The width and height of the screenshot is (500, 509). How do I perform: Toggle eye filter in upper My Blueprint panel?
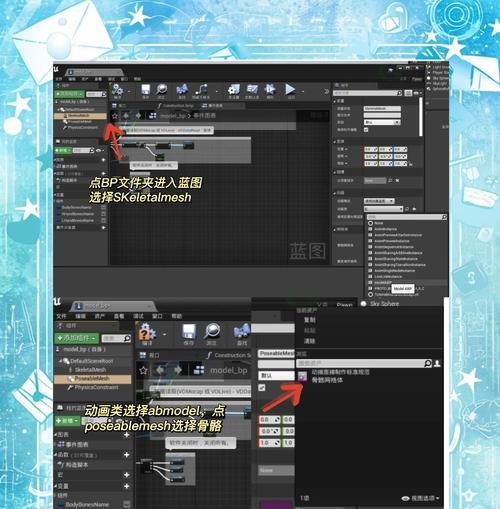click(x=99, y=151)
